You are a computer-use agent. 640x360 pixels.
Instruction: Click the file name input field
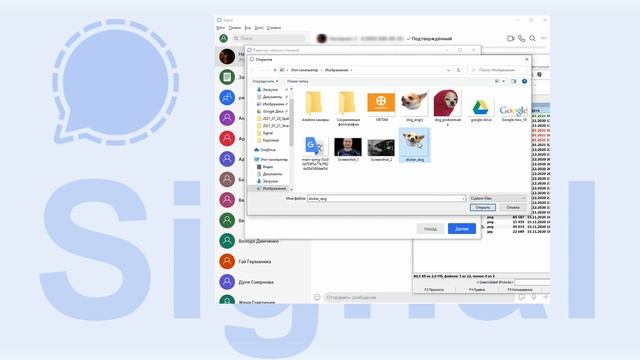(386, 198)
